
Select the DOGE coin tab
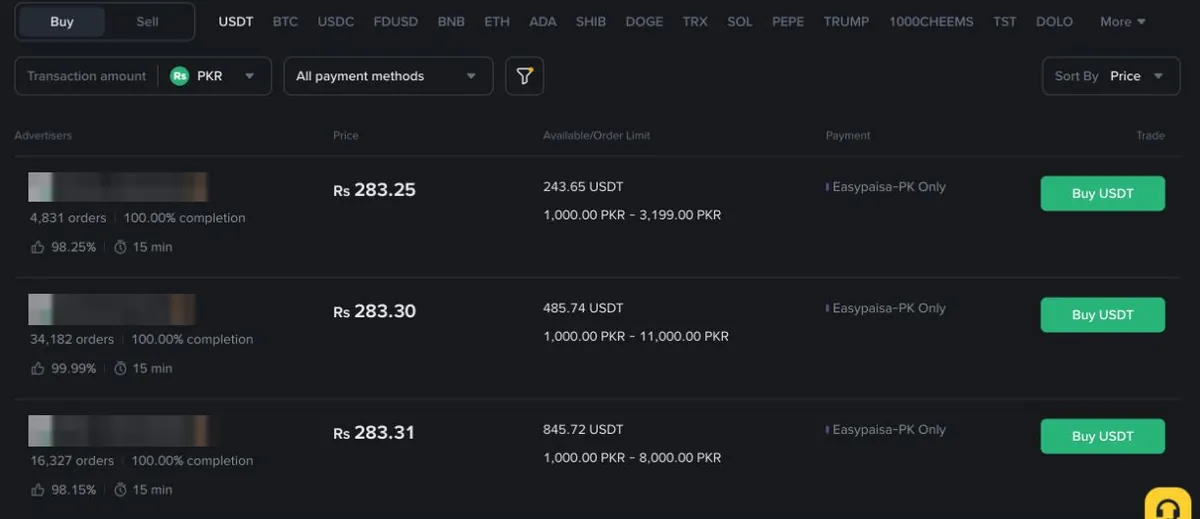[644, 21]
